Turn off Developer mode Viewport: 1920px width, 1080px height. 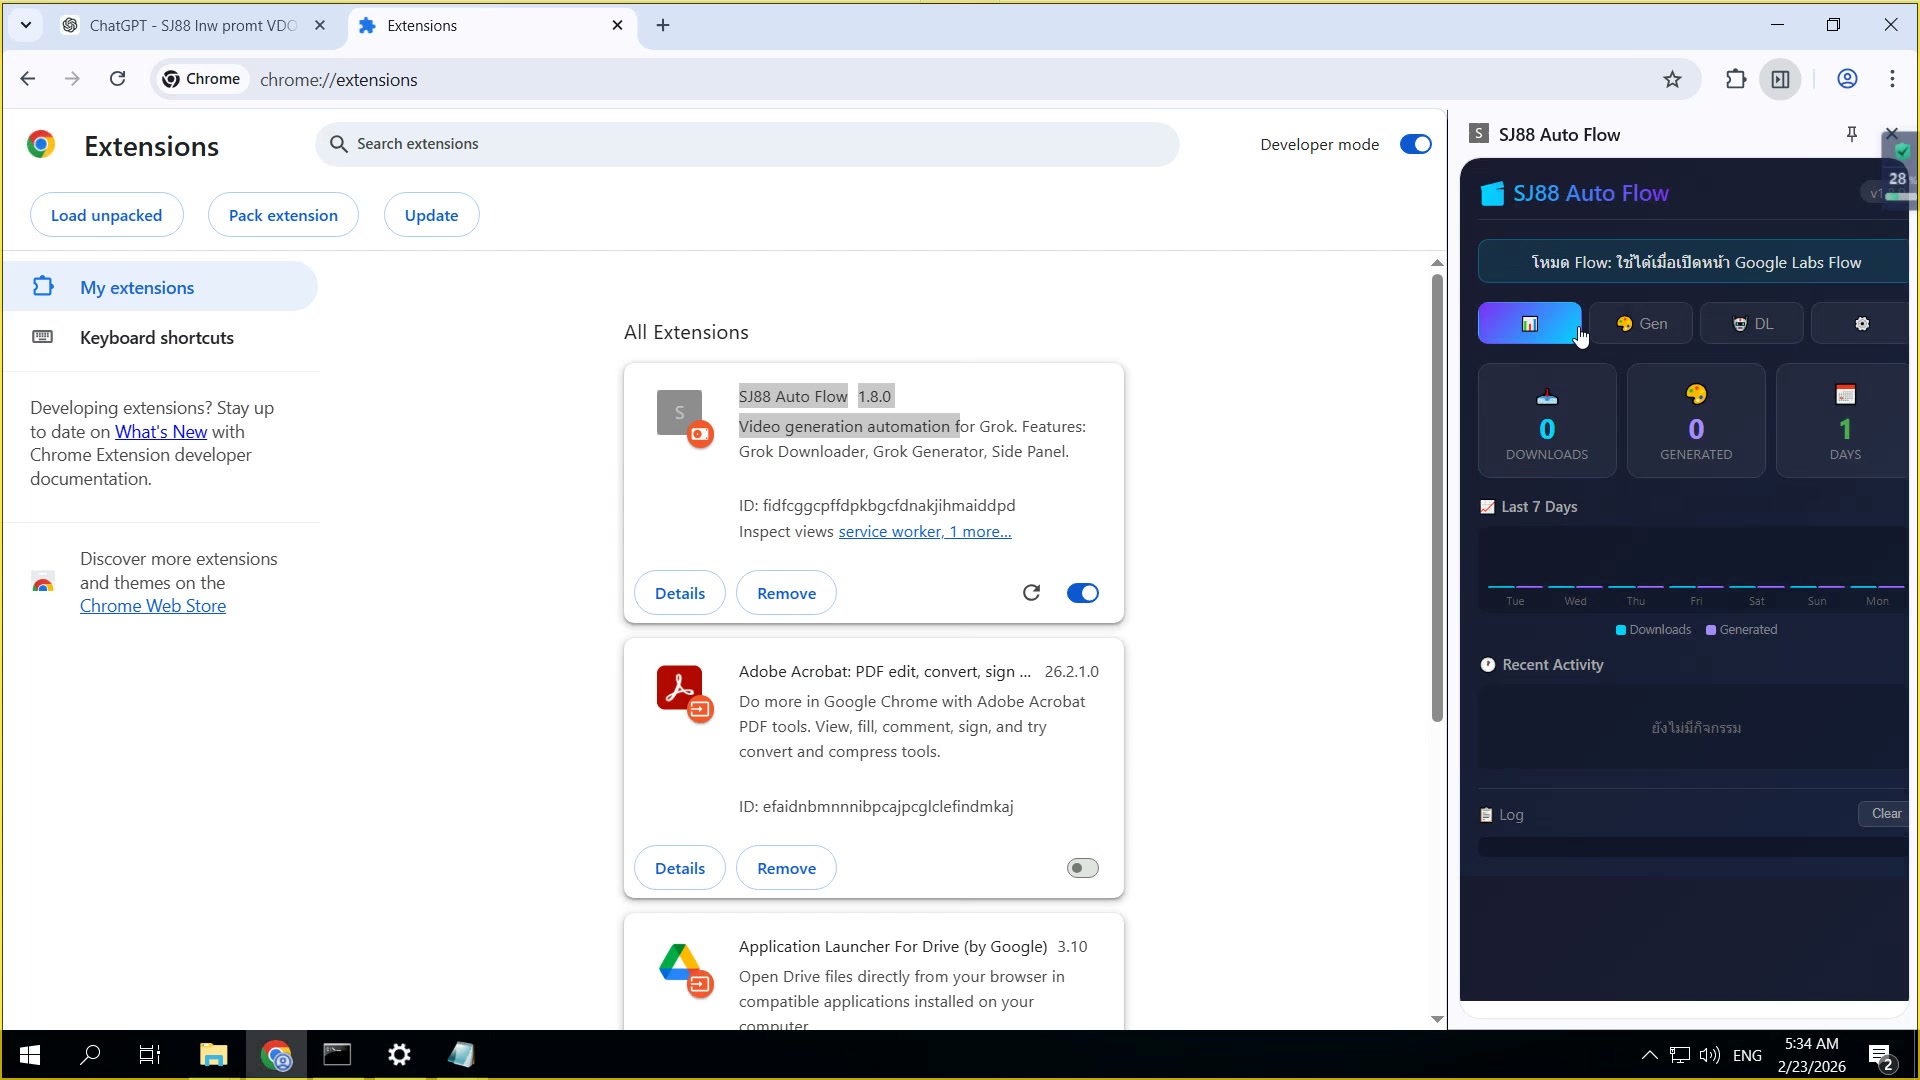pyautogui.click(x=1415, y=144)
